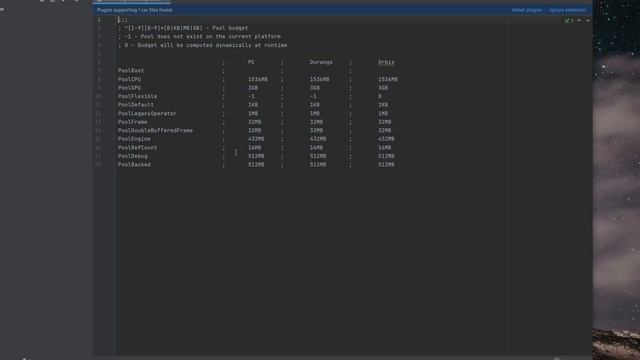Image resolution: width=640 pixels, height=360 pixels.
Task: Jump to previous highlighted problem arrow
Action: click(x=579, y=20)
